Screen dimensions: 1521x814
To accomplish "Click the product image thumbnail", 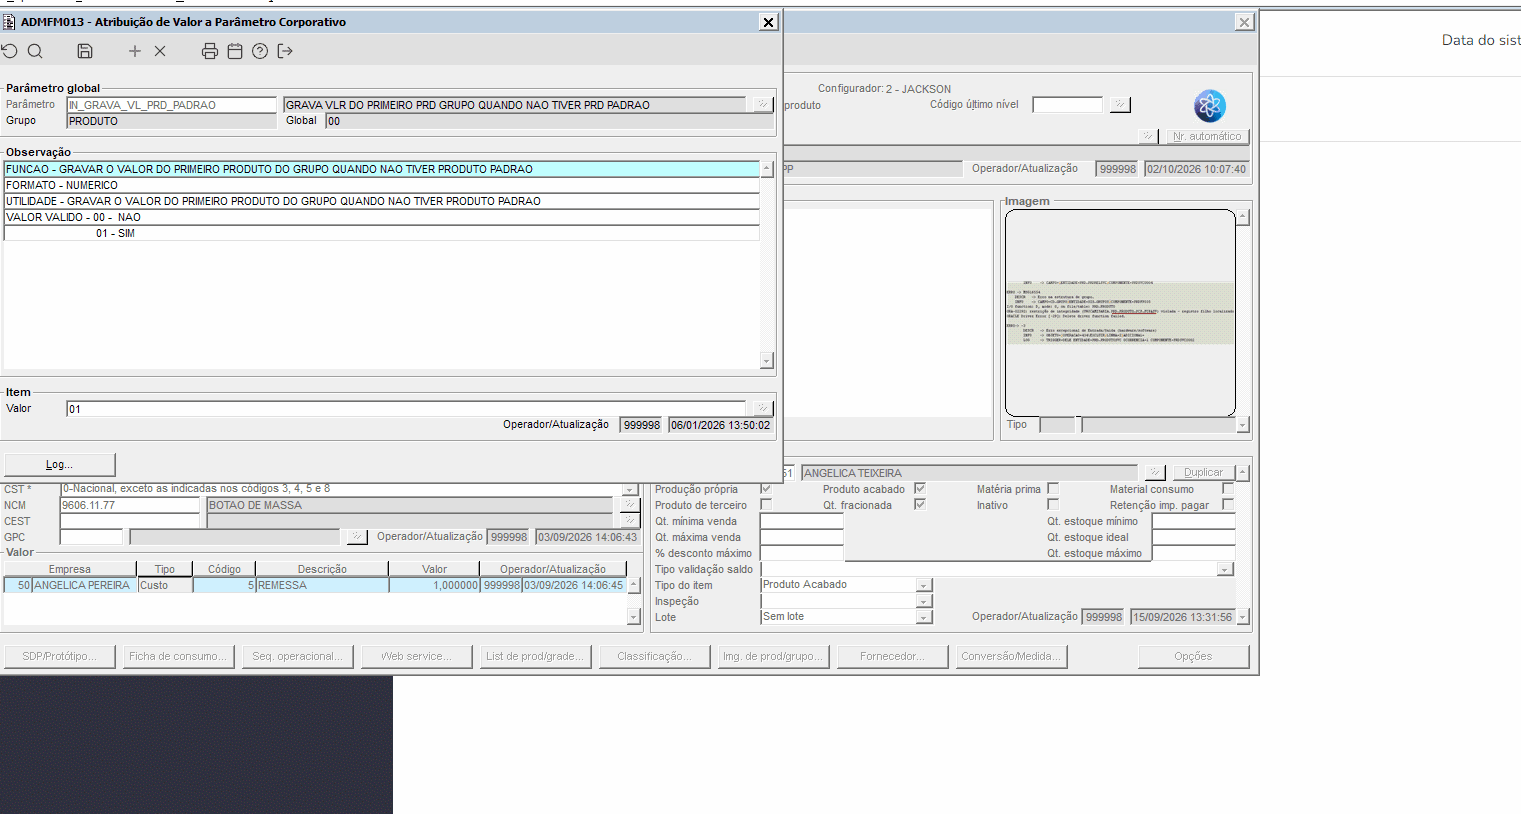I will (1120, 312).
